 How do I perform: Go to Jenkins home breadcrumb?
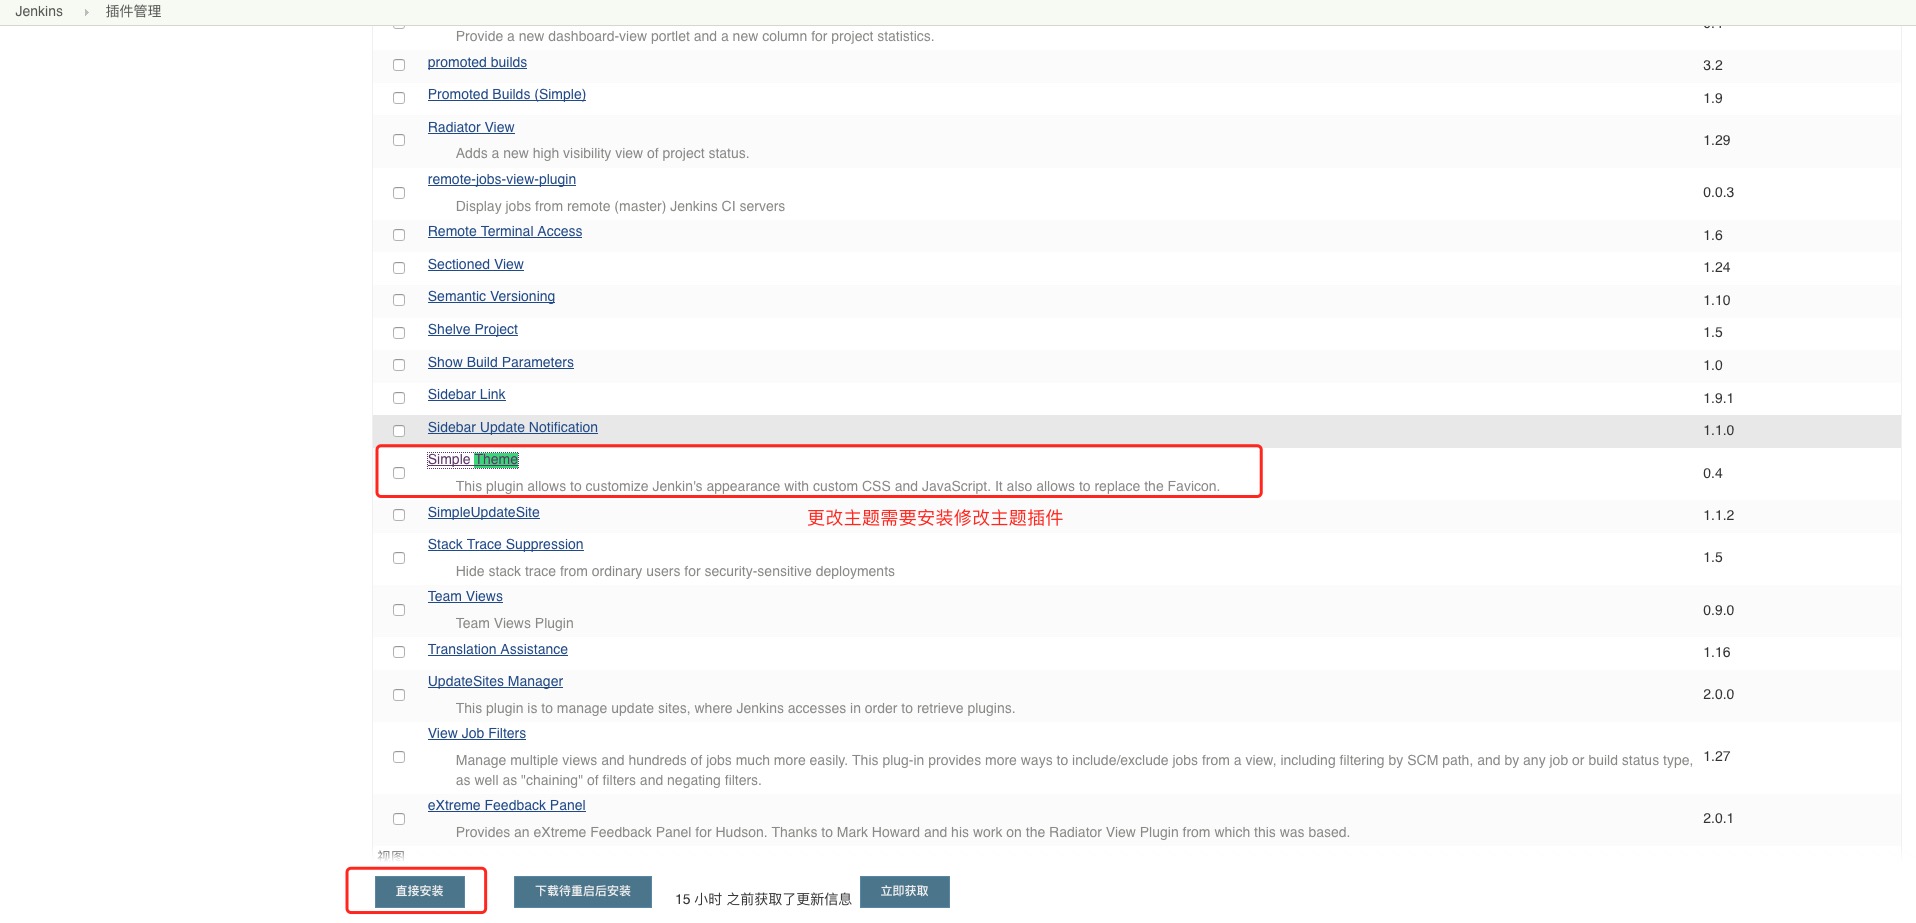[39, 11]
